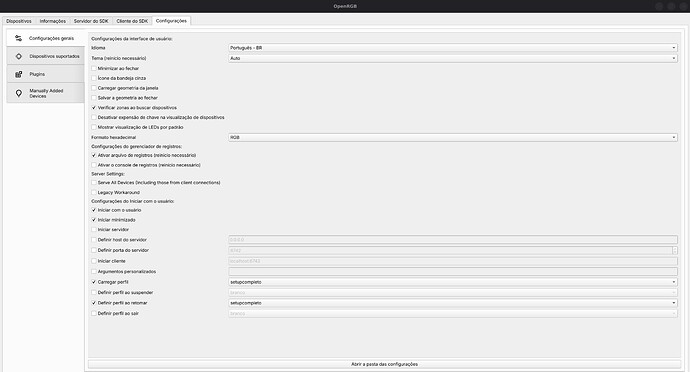Select the Dispositivos suportados diamond icon
The image size is (690, 372).
click(18, 56)
